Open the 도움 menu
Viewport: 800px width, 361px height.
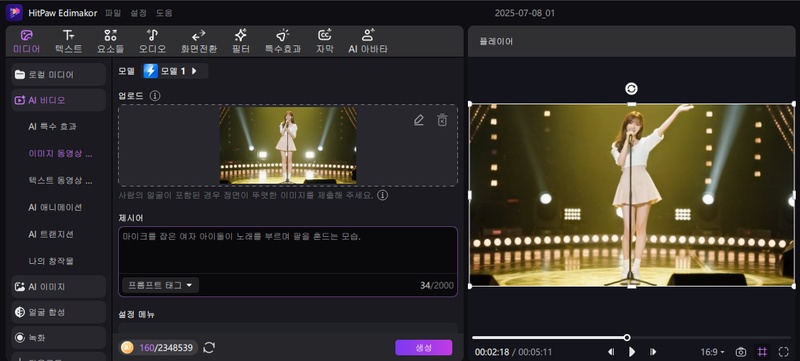164,13
